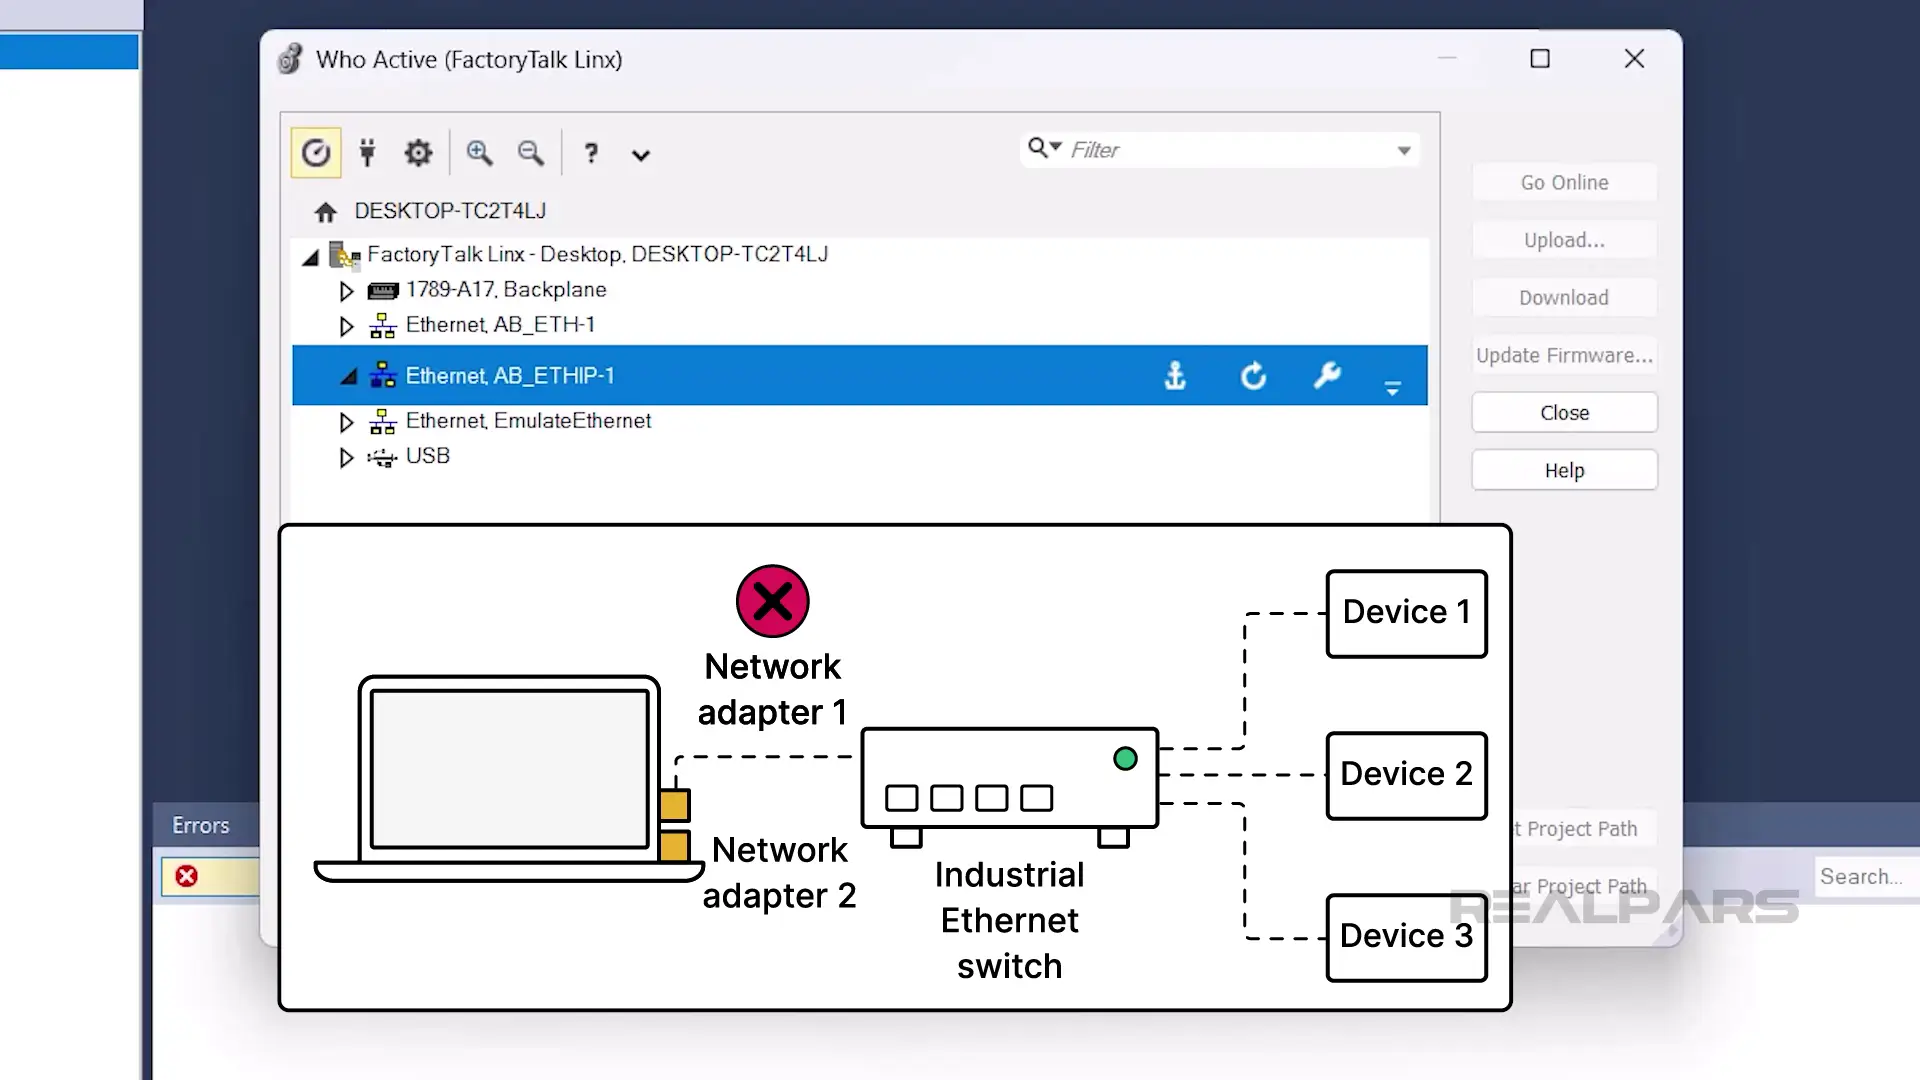Click the refresh icon on AB_ETHIP-1 row
This screenshot has width=1920, height=1080.
click(x=1253, y=376)
